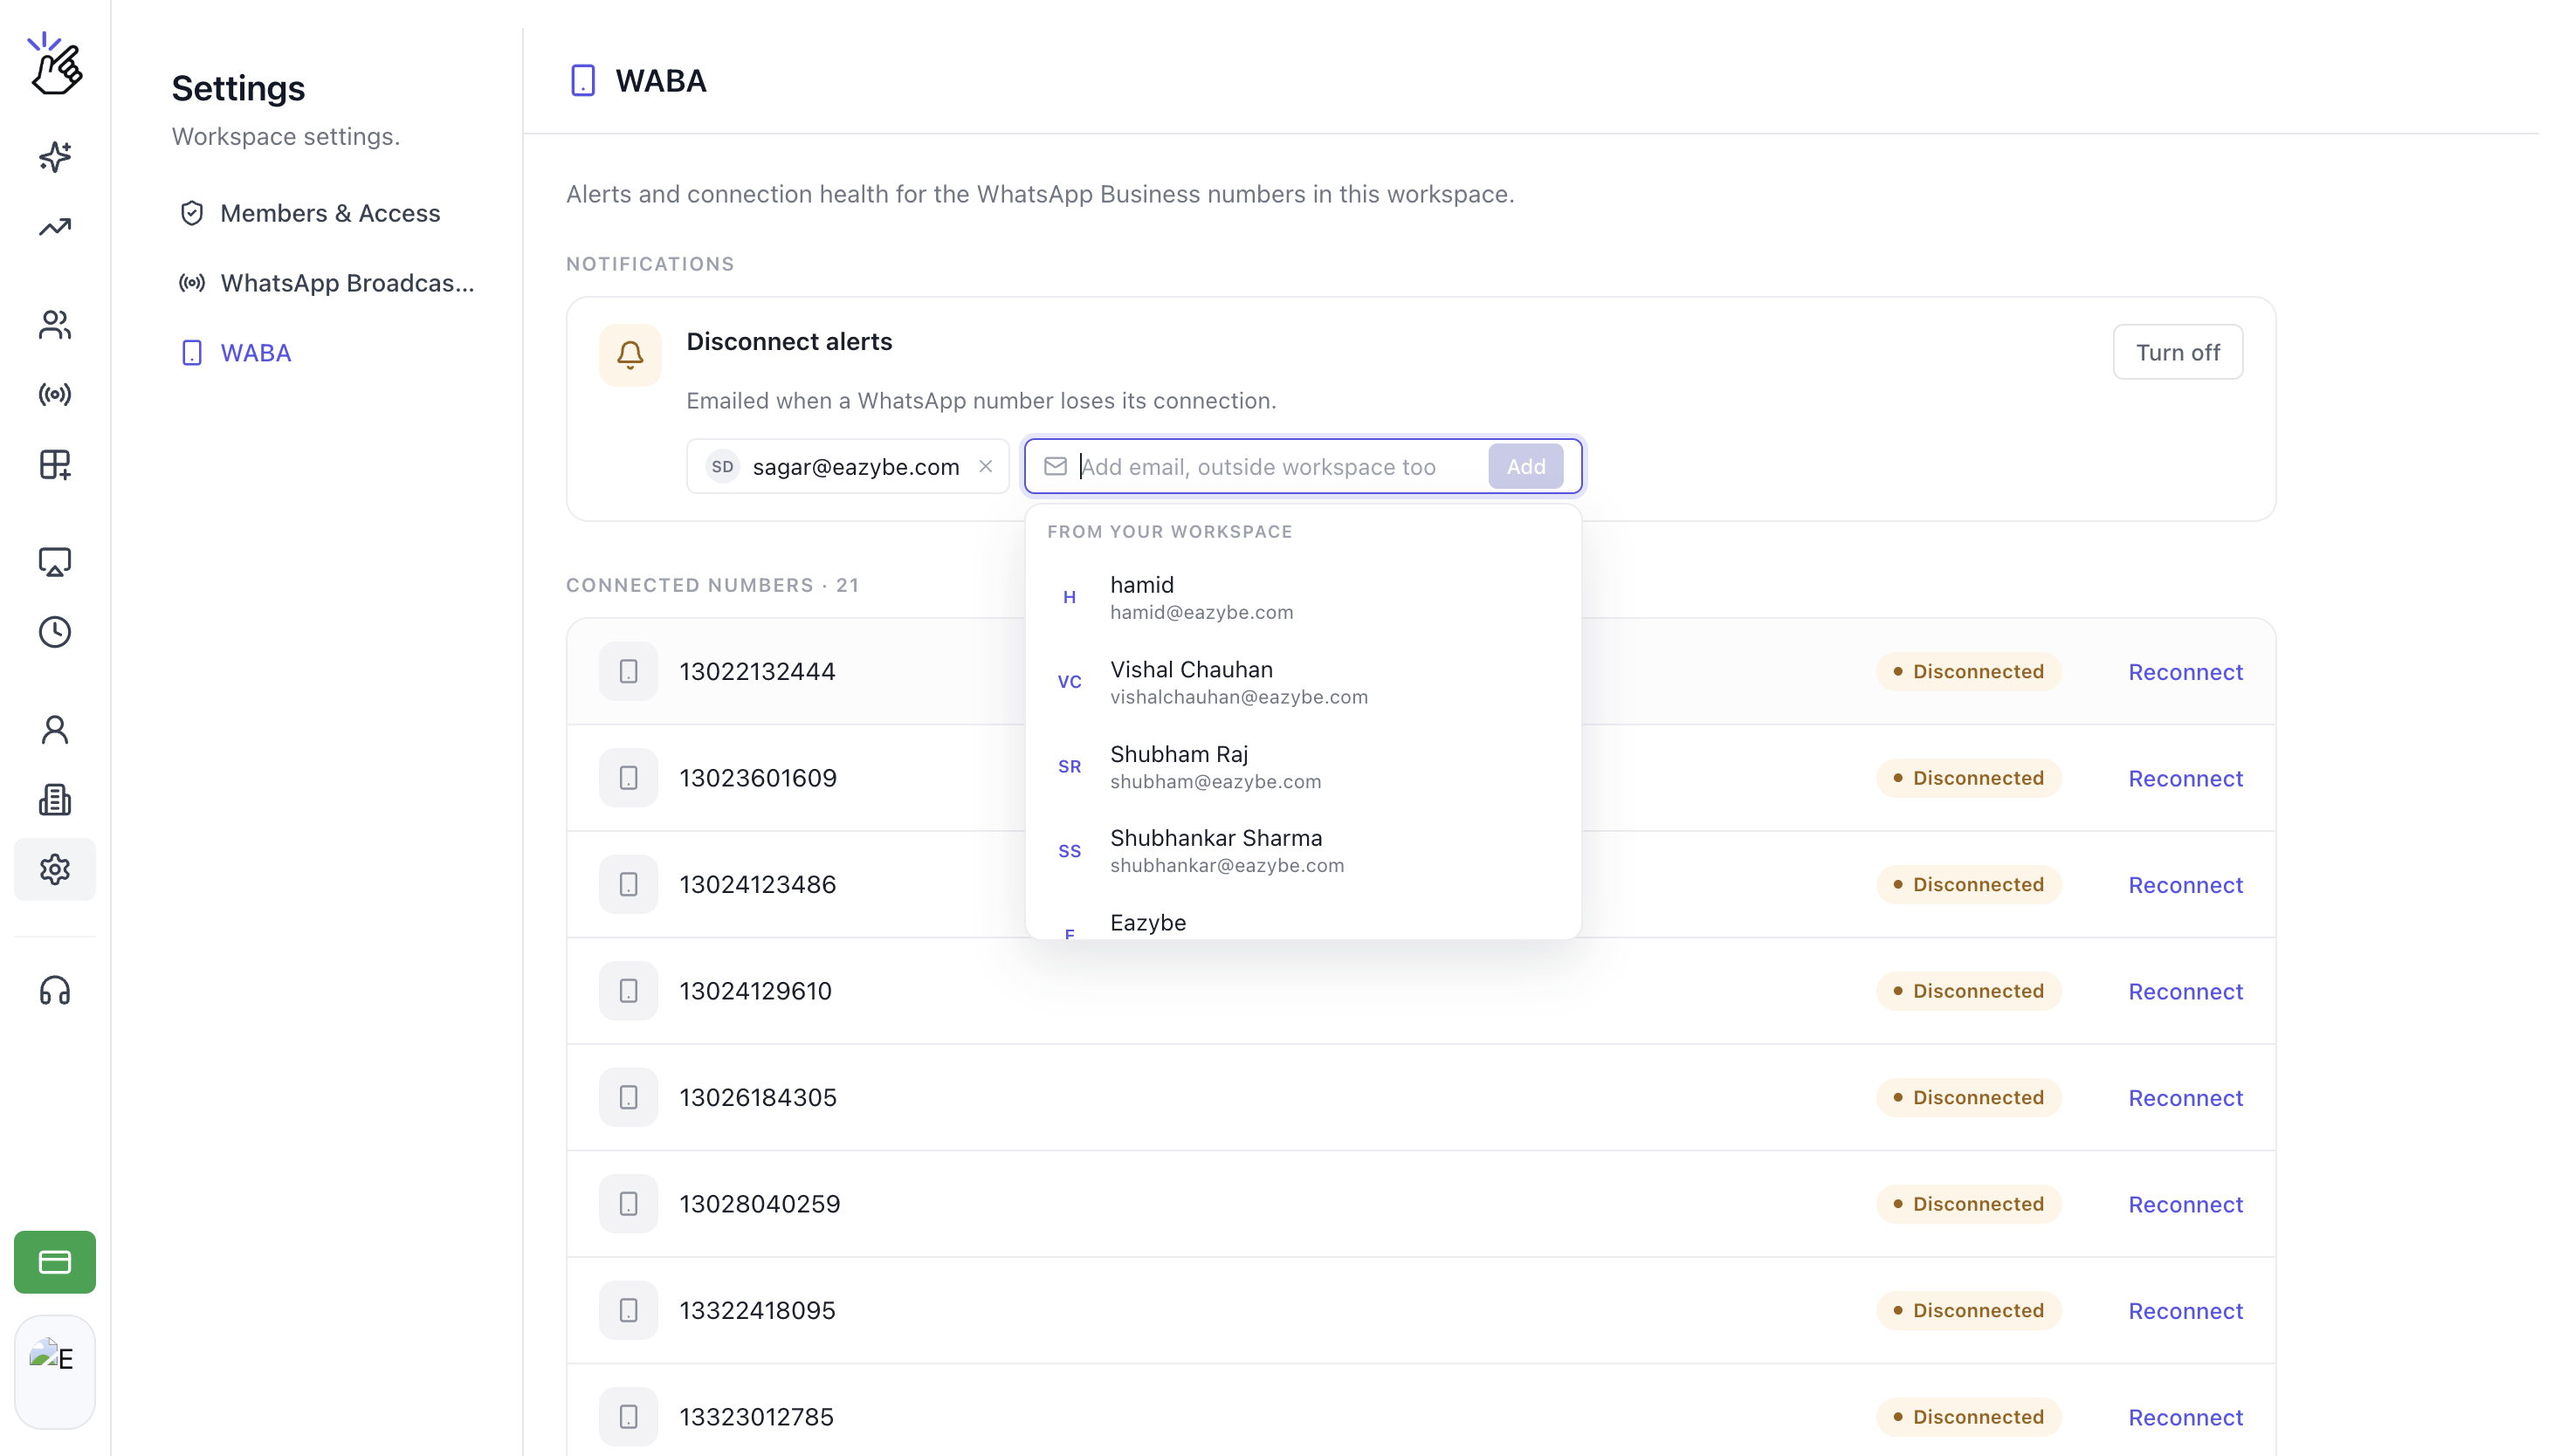Select Shubham Raj from workspace suggestions

1303,767
